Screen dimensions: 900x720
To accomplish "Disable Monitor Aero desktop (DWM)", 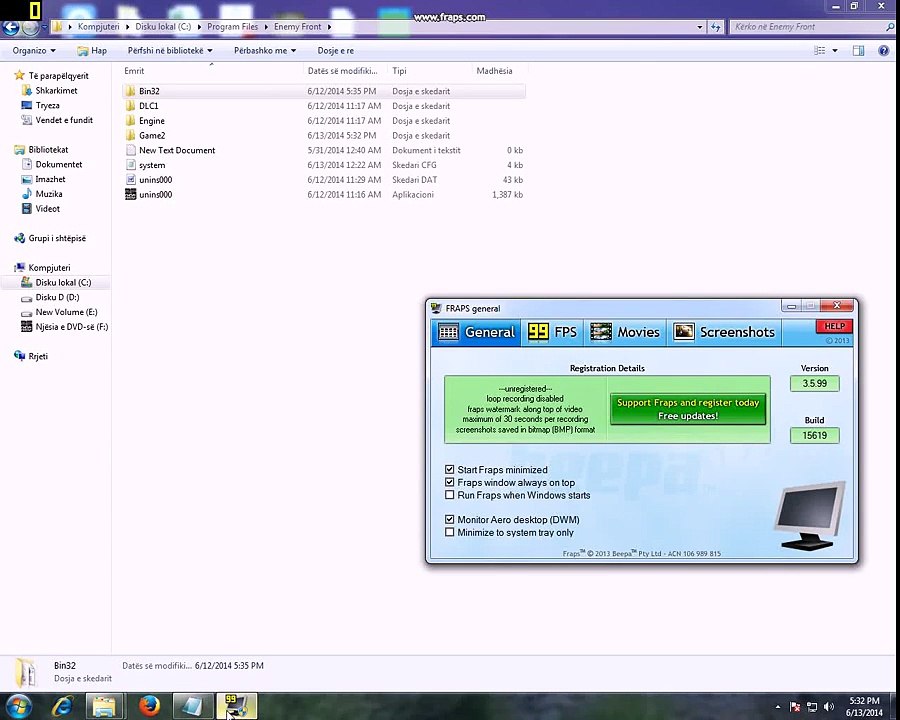I will 449,520.
